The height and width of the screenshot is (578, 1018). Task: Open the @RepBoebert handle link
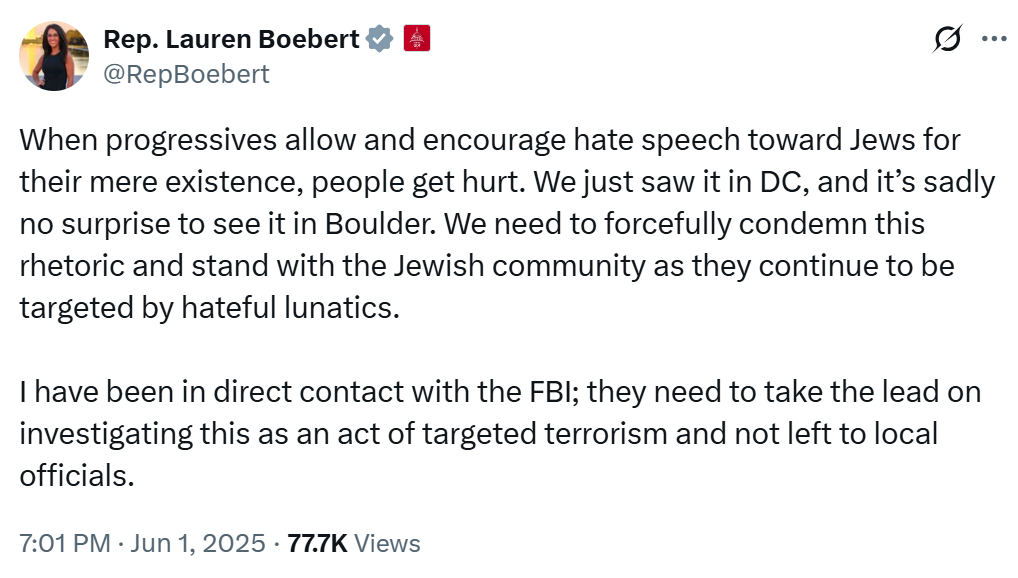pyautogui.click(x=186, y=73)
